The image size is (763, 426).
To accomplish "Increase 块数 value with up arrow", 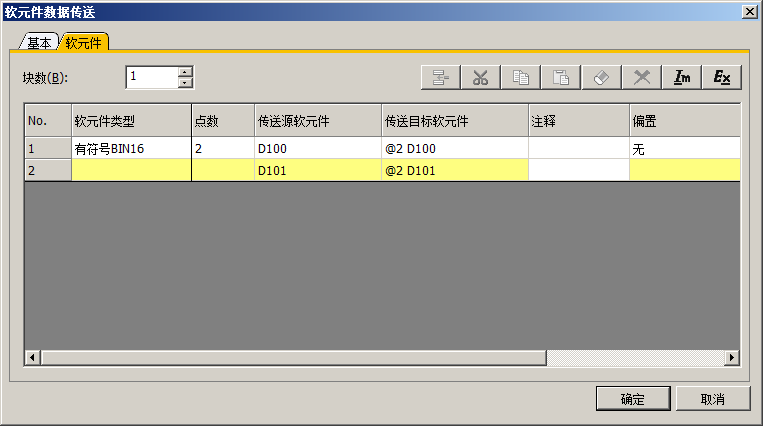I will 185,72.
